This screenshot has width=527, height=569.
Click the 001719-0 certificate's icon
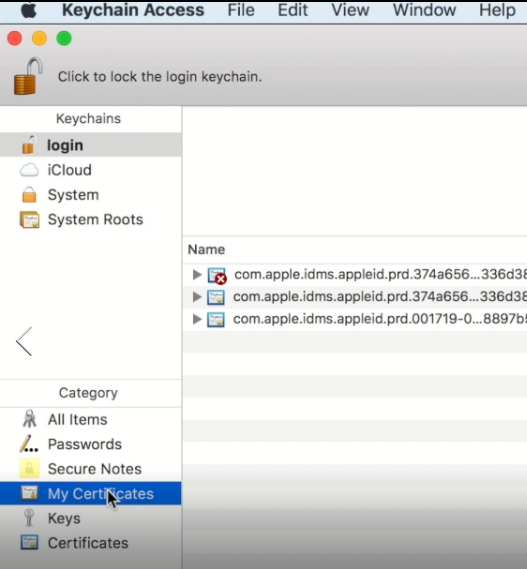click(216, 320)
